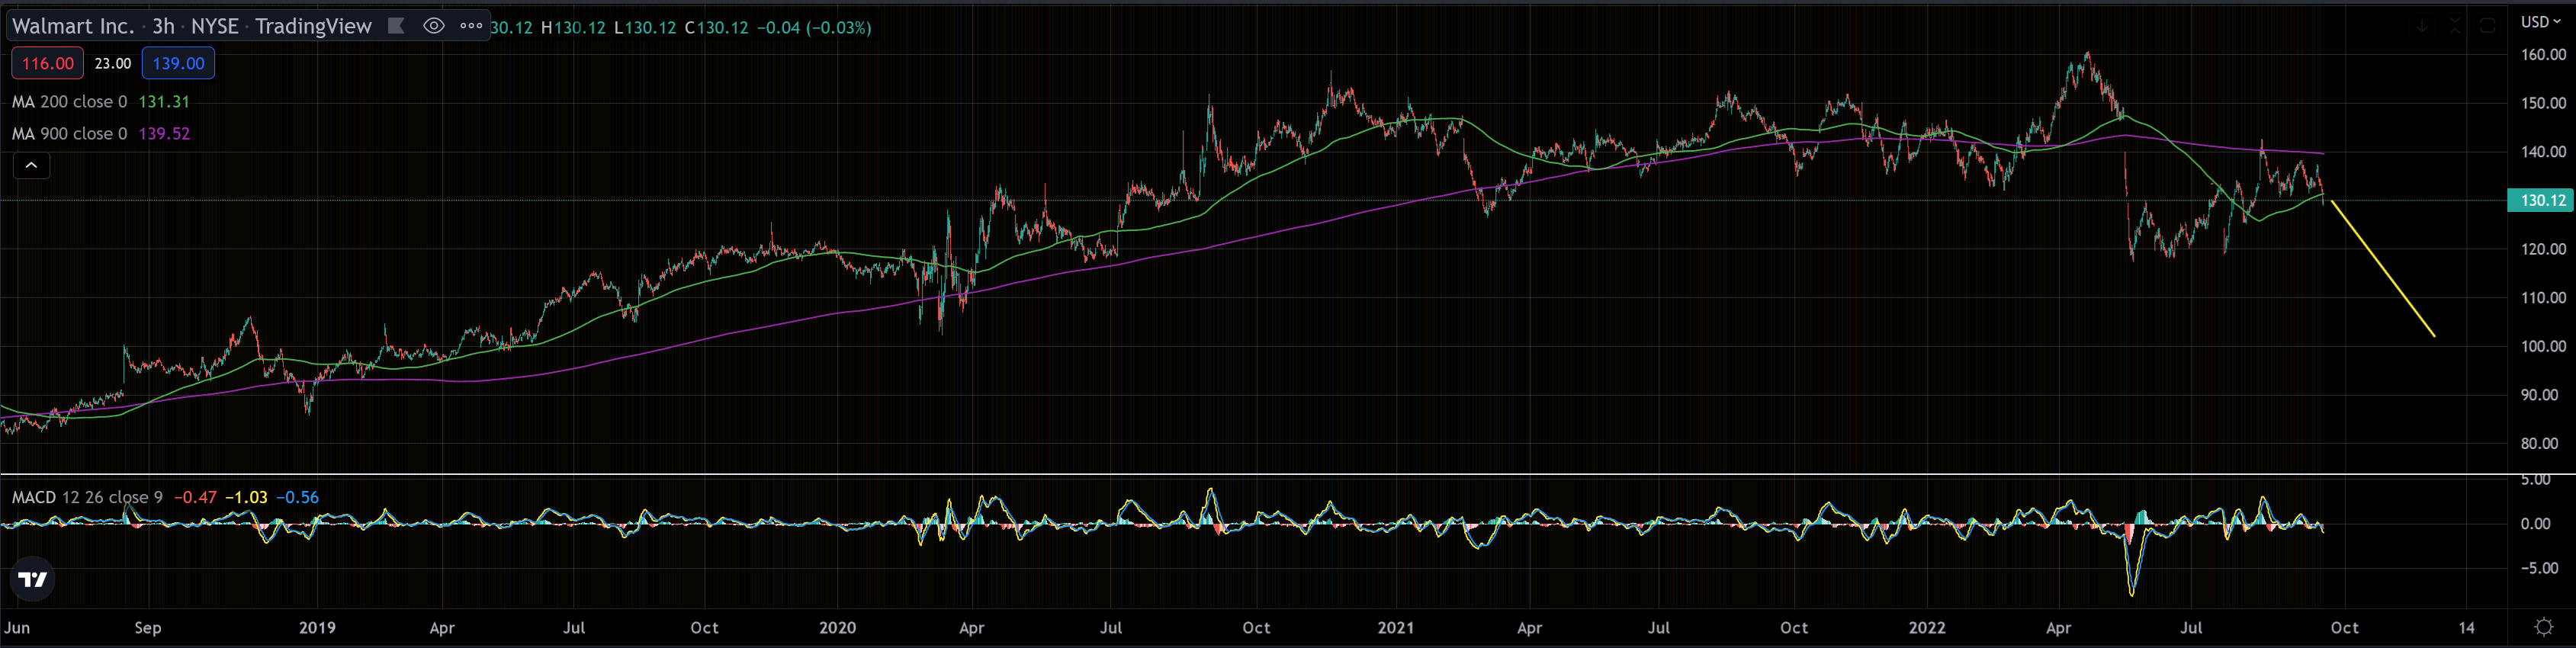The width and height of the screenshot is (2576, 648).
Task: Click the 2021 label on time axis
Action: (1395, 628)
